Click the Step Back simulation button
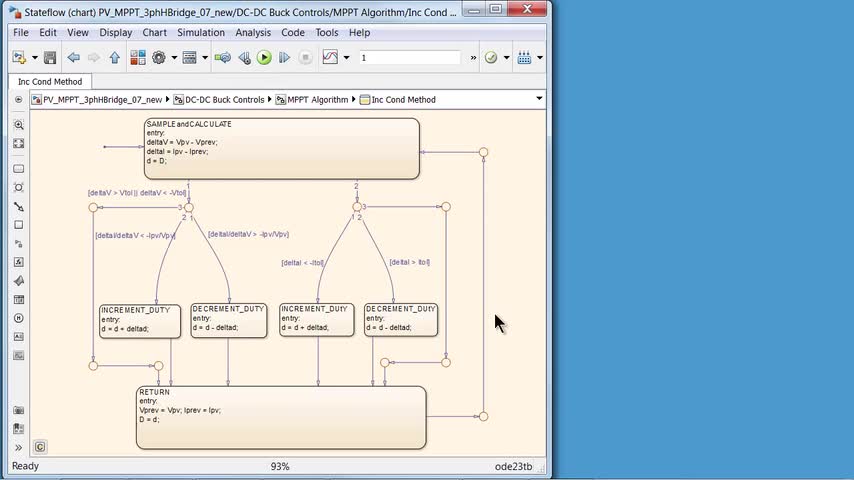Image resolution: width=854 pixels, height=480 pixels. [x=245, y=57]
